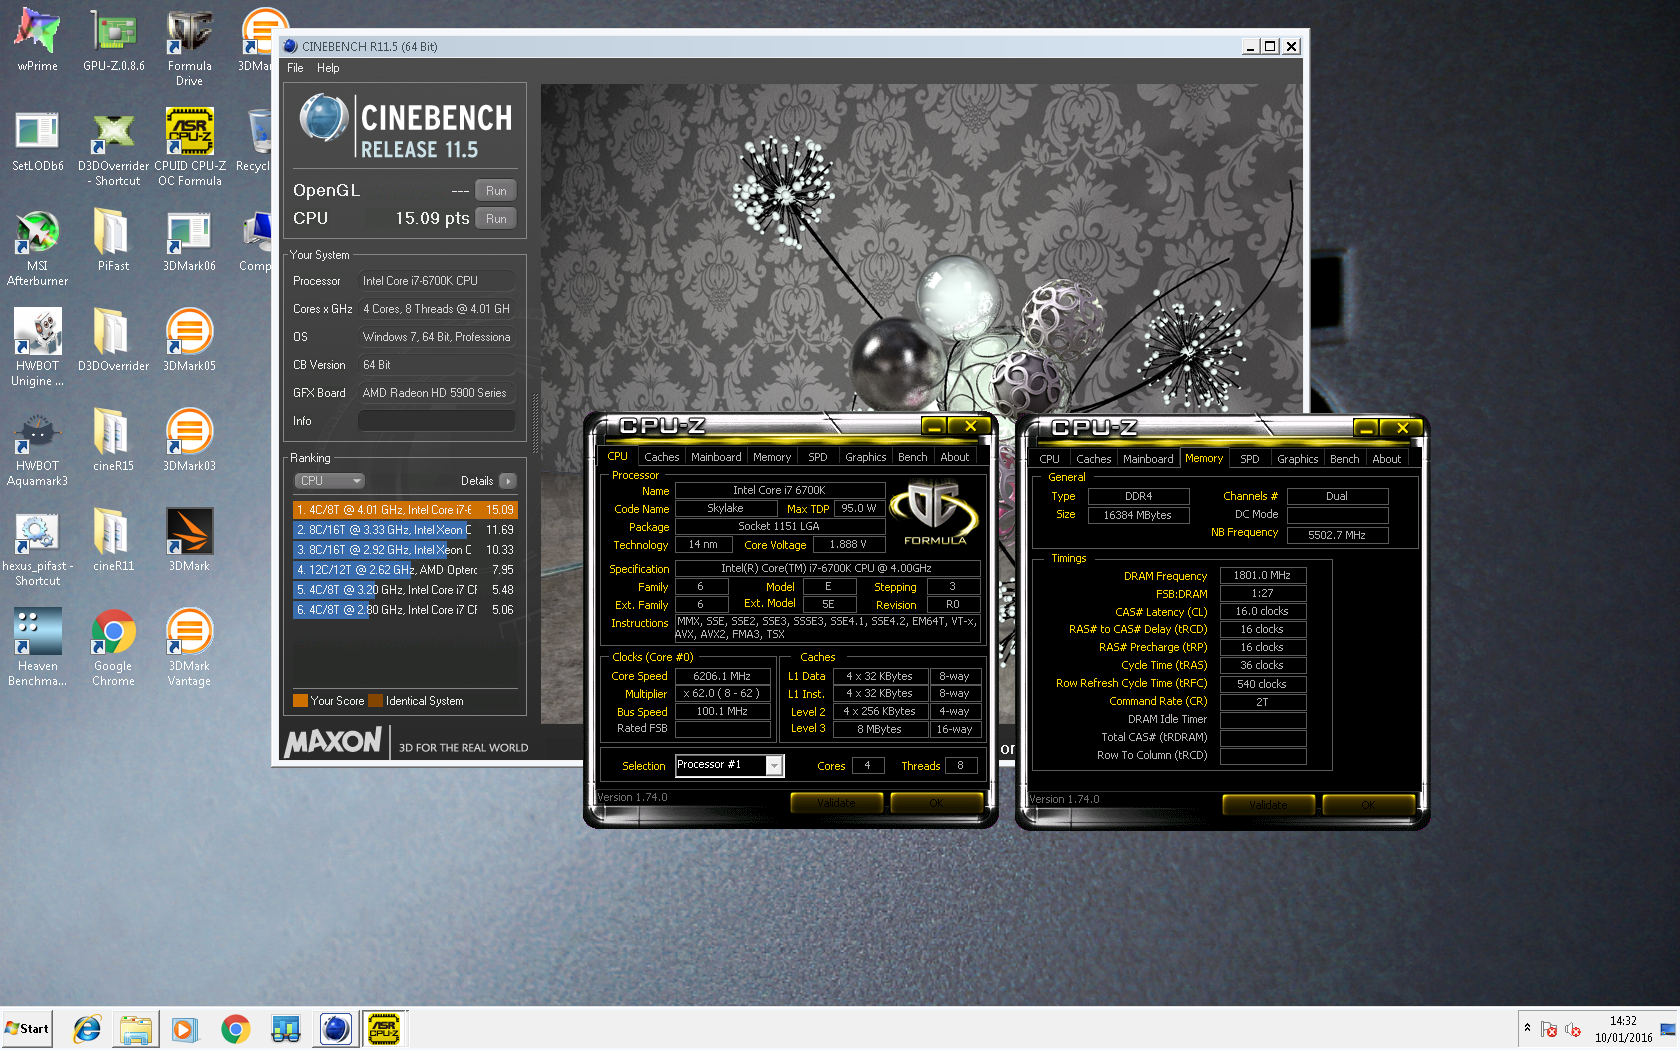Select the D3DOverrider folder icon
1680x1050 pixels.
(113, 340)
